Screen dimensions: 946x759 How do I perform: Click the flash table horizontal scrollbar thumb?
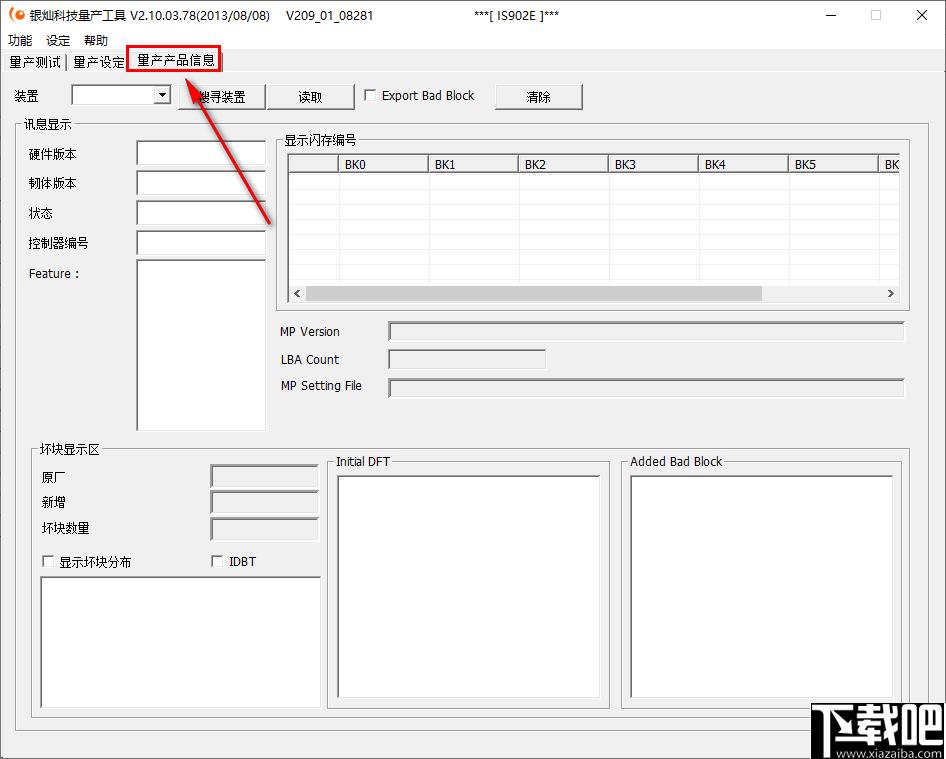pyautogui.click(x=533, y=293)
